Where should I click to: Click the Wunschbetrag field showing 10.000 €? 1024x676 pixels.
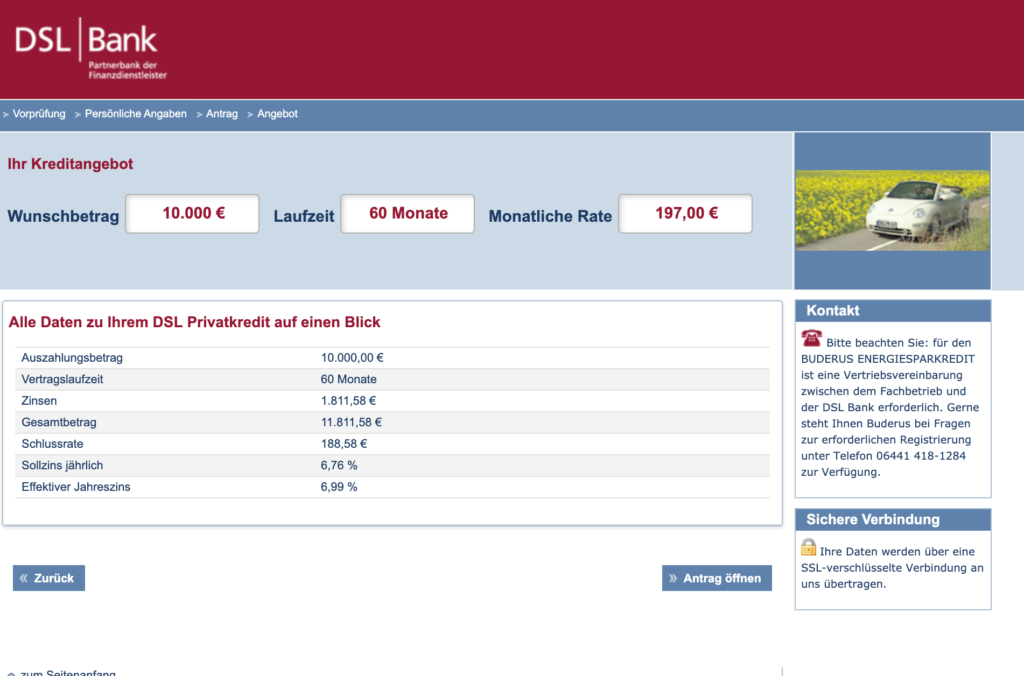(192, 214)
